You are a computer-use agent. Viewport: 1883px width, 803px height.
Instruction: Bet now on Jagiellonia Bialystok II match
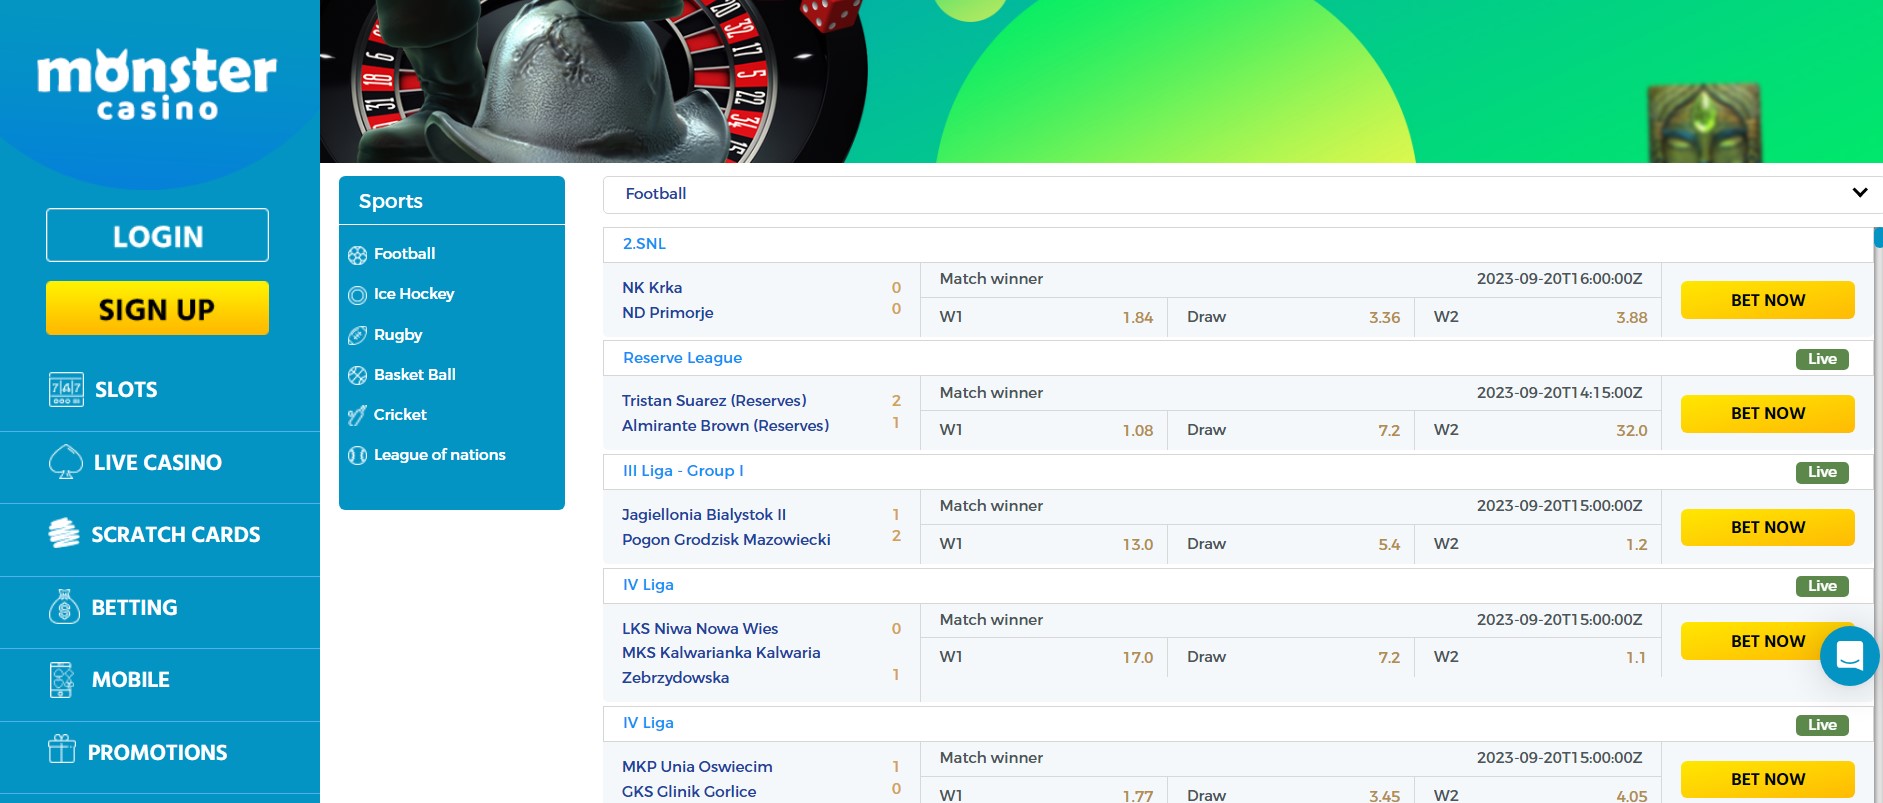tap(1767, 527)
